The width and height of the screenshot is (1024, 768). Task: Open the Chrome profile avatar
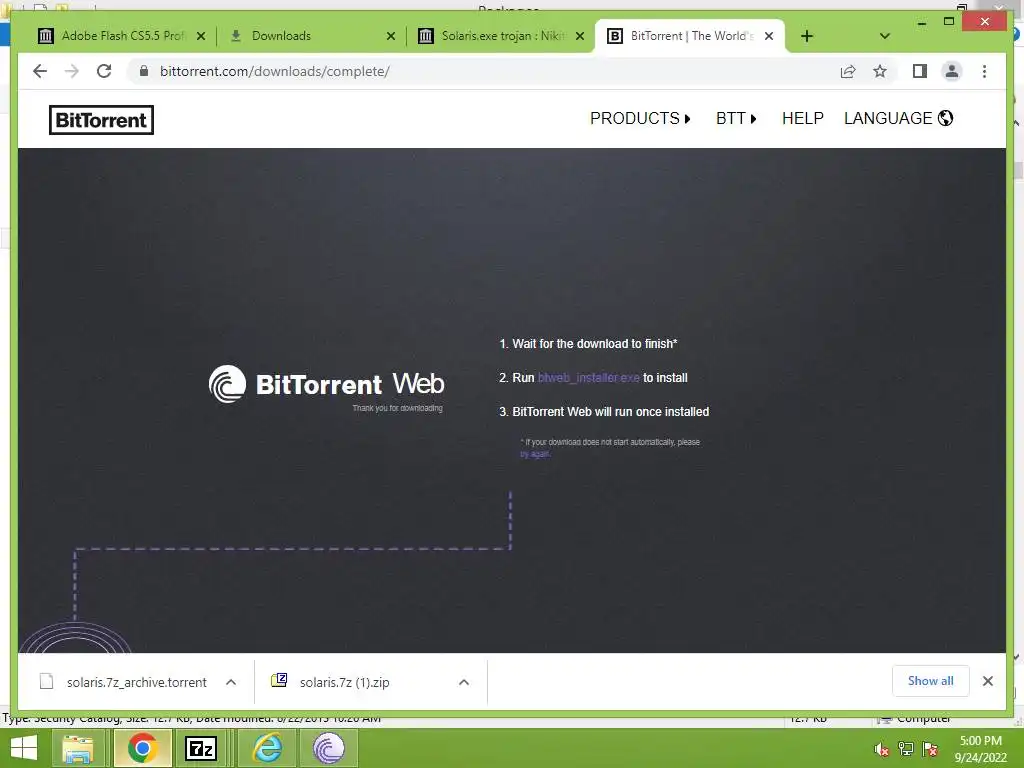952,71
